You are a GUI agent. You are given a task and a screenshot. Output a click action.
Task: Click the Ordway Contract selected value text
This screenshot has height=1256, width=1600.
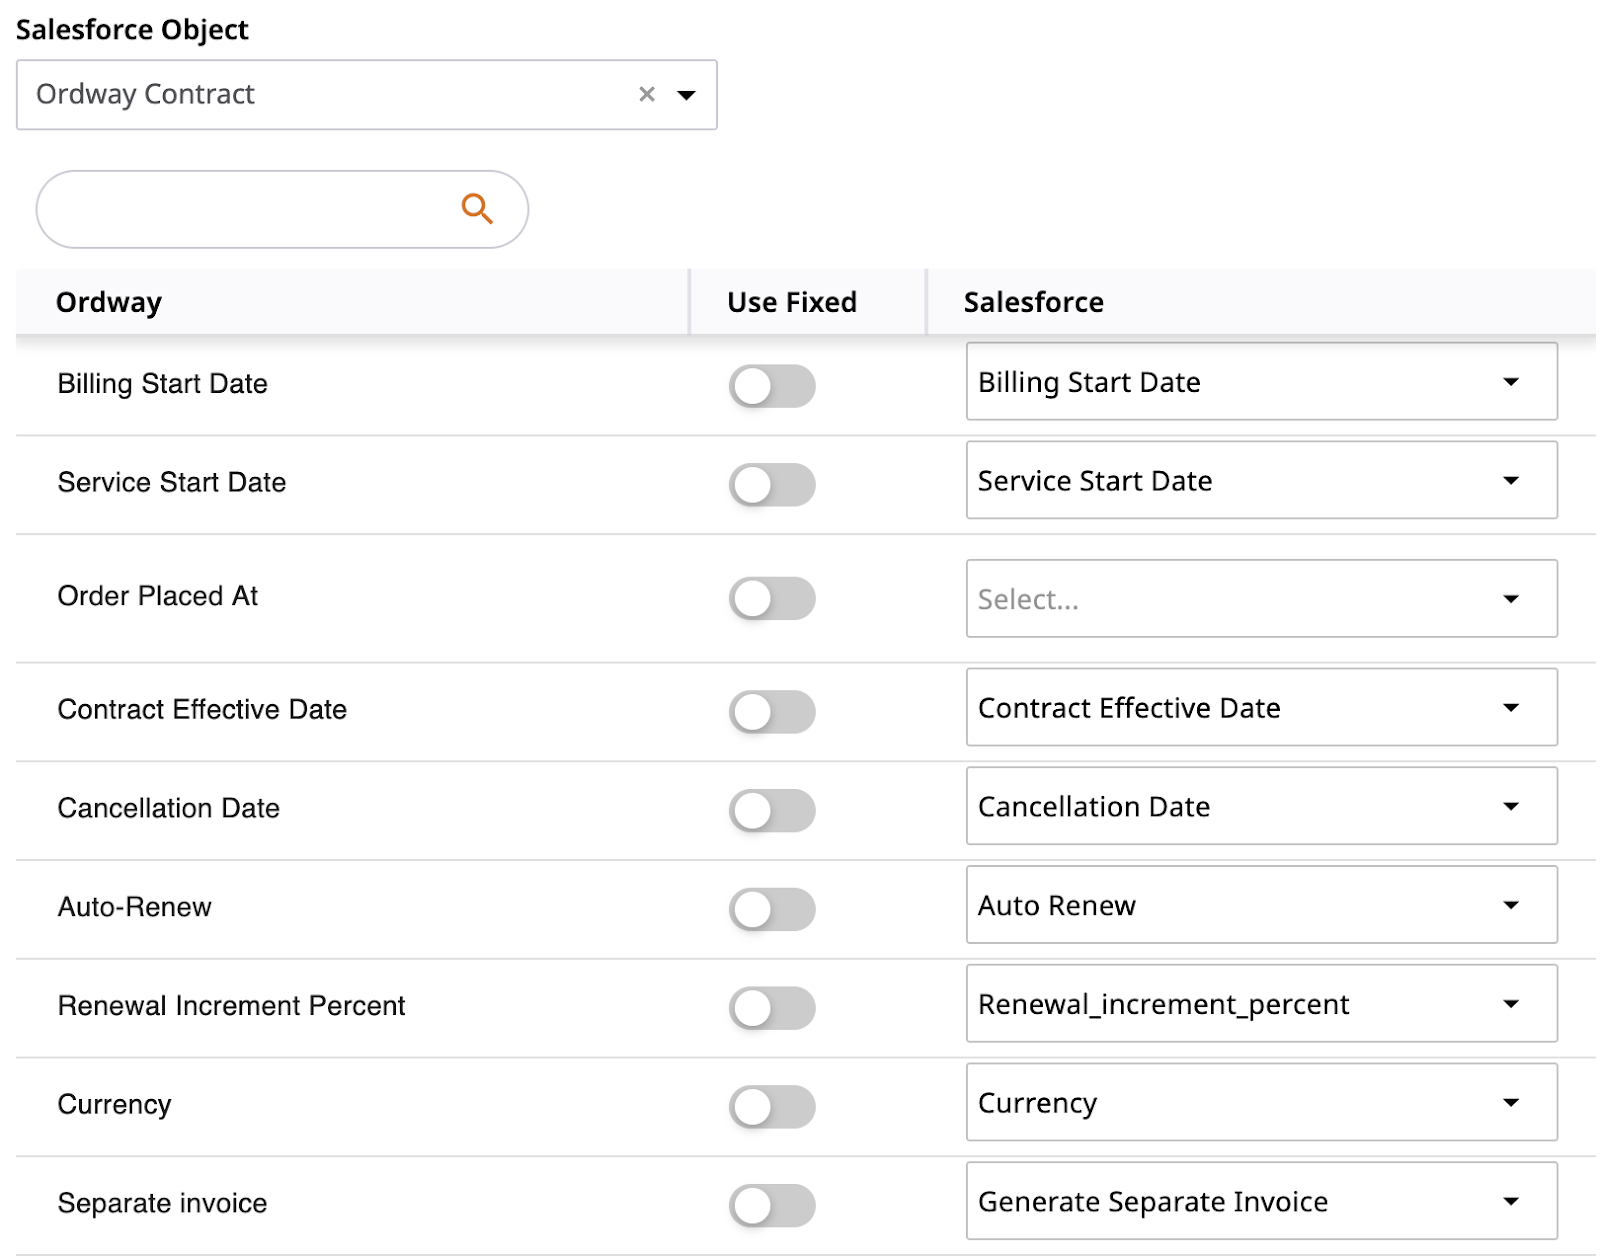(146, 94)
